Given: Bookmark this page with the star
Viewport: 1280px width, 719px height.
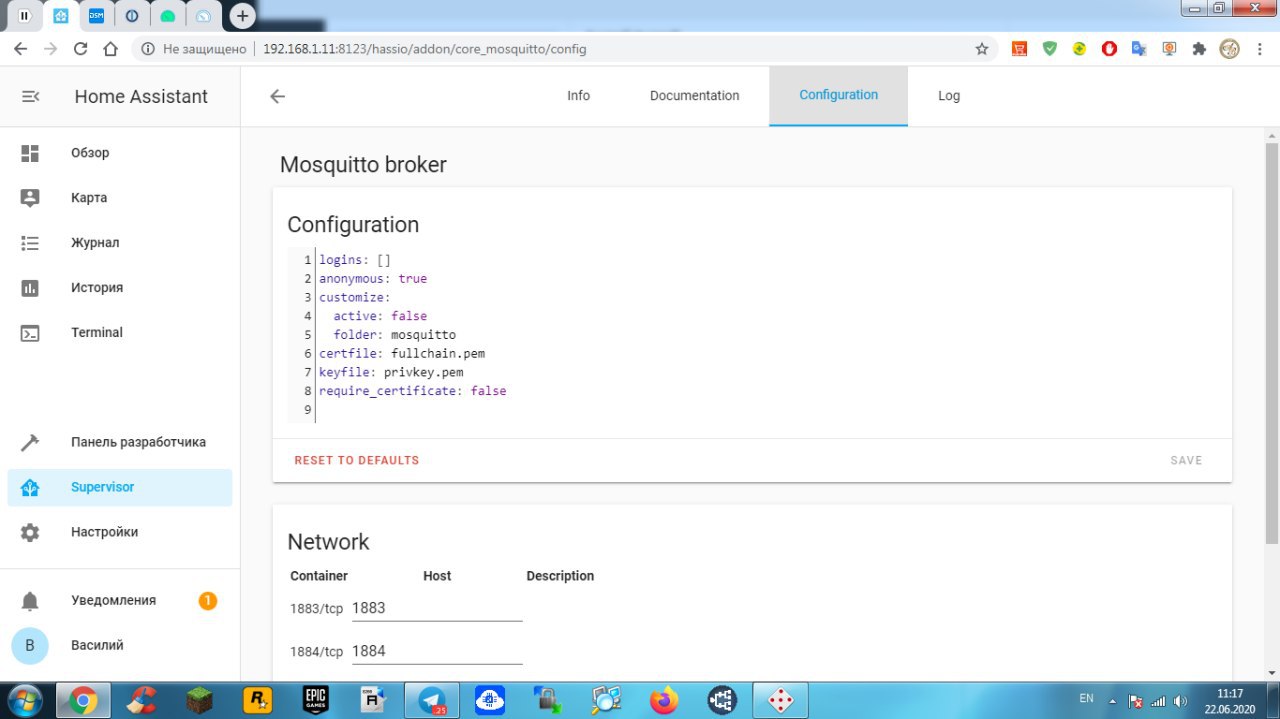Looking at the screenshot, I should (982, 48).
